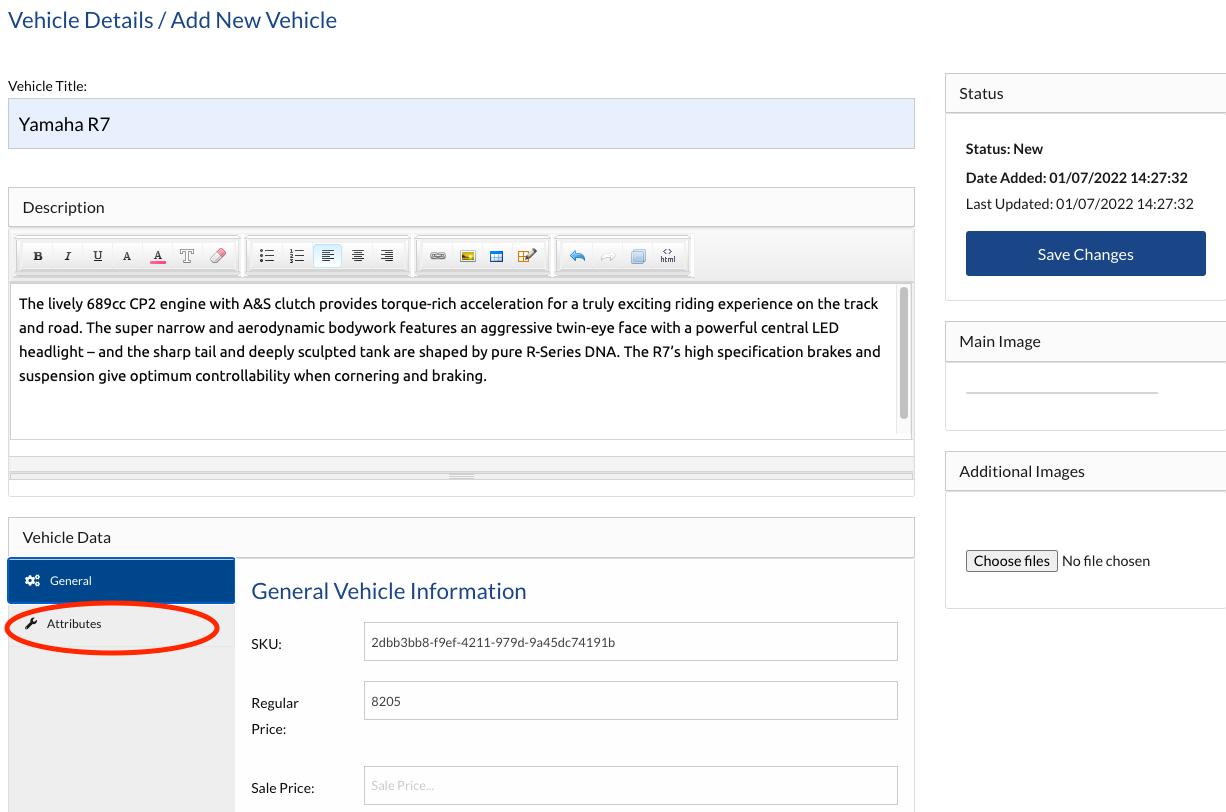Toggle align left for description text
Screen dimensions: 1226x812
point(327,256)
